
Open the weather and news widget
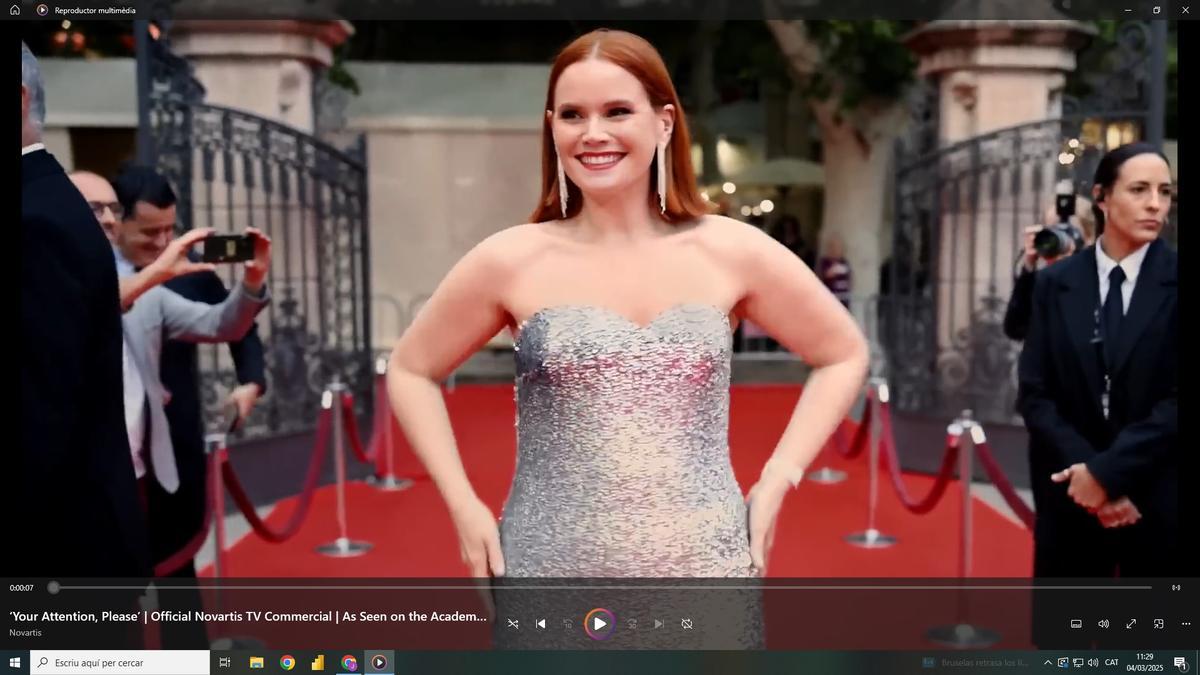click(980, 662)
